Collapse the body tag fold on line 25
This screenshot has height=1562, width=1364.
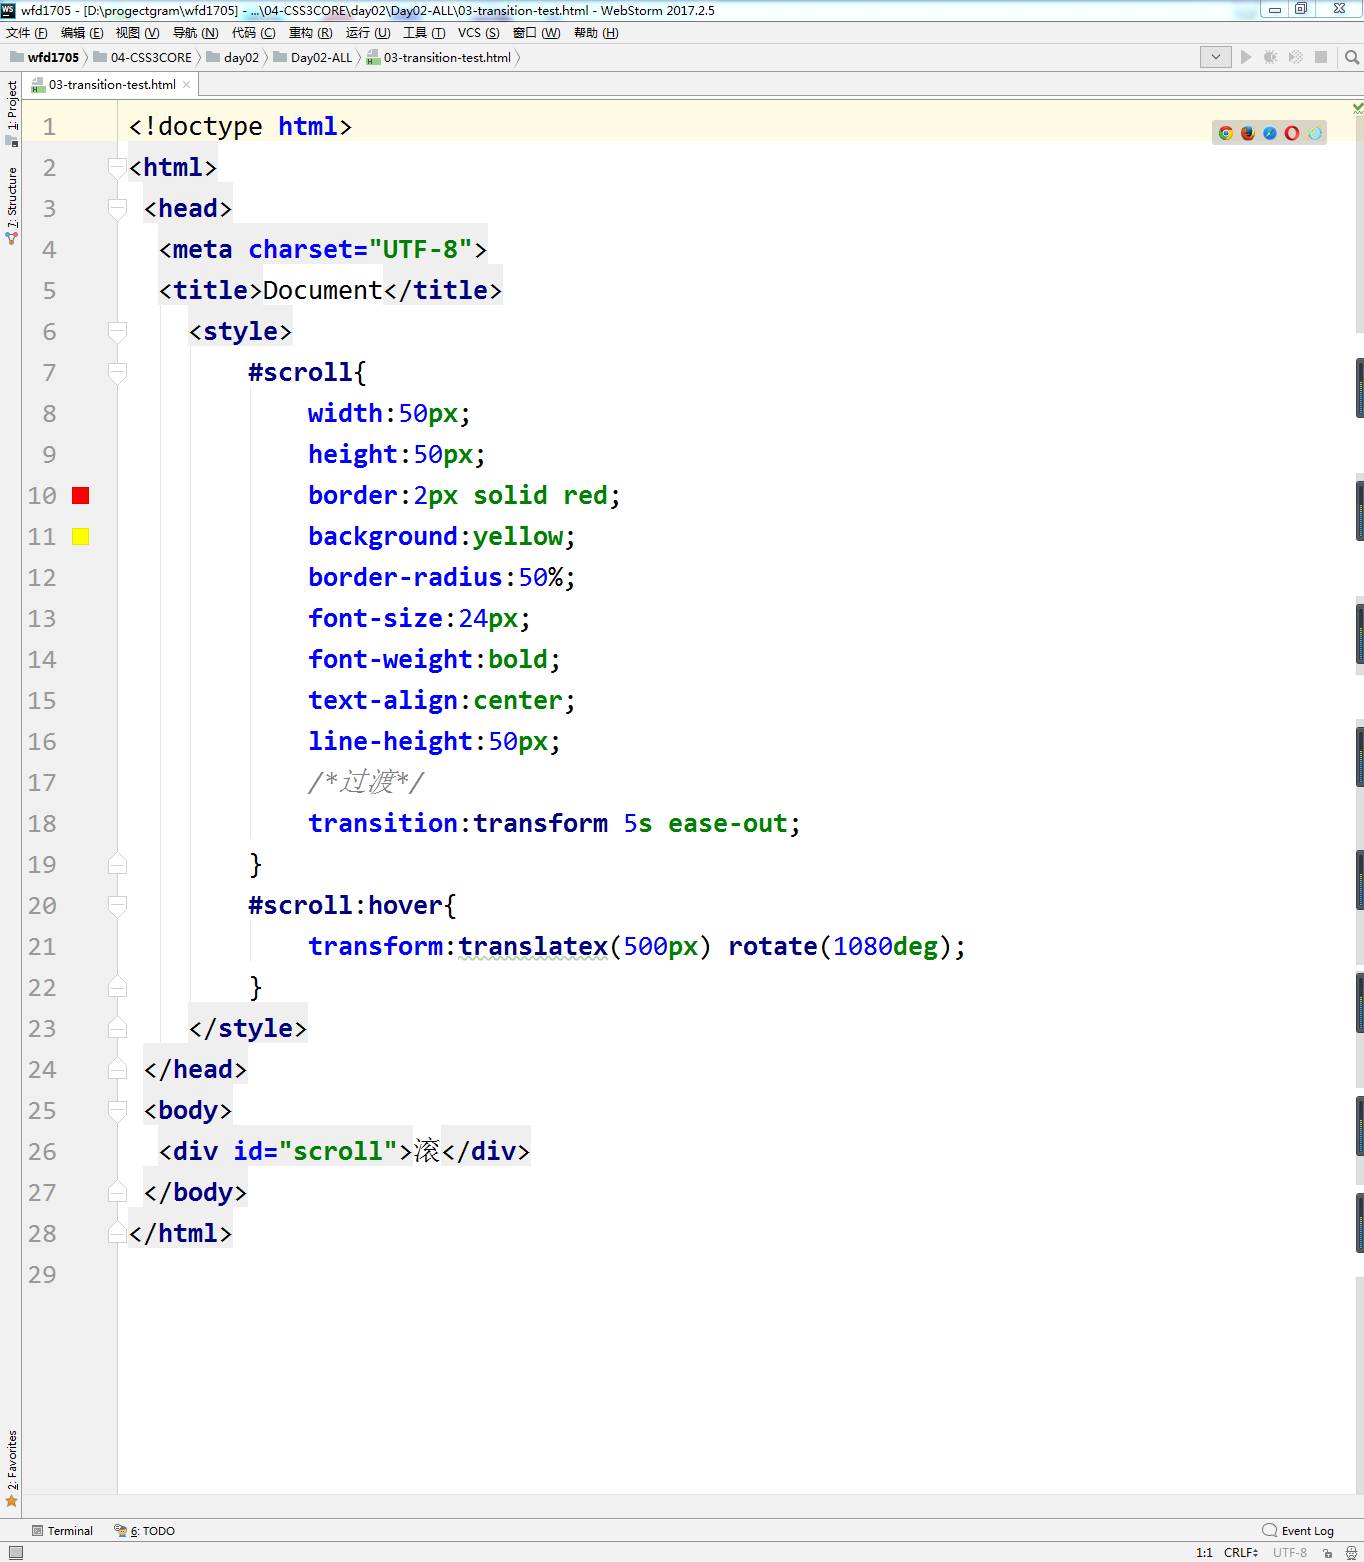click(117, 1110)
